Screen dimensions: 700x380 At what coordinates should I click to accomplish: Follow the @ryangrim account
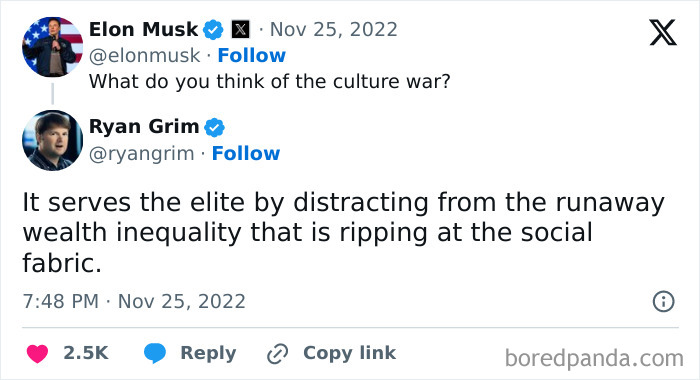(x=246, y=153)
